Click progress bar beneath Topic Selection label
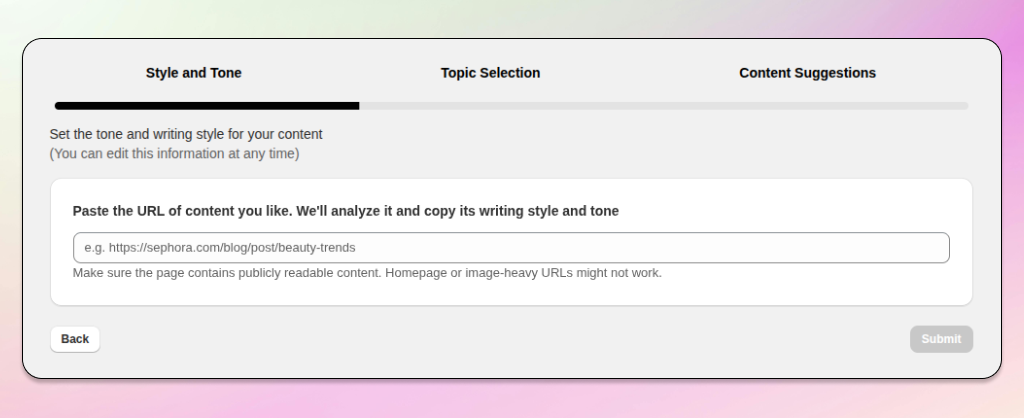 coord(490,105)
